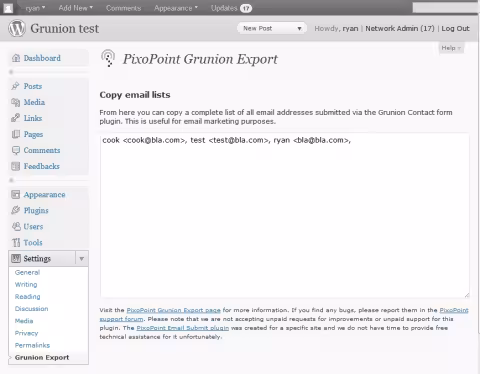Click the ryan profile link after Howdy
480x374 pixels.
click(350, 28)
